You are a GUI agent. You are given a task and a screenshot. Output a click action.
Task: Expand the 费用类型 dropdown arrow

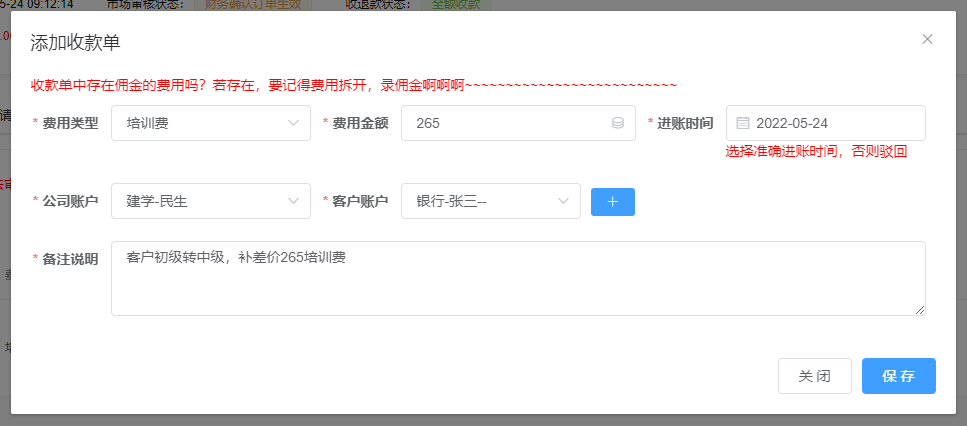click(293, 123)
